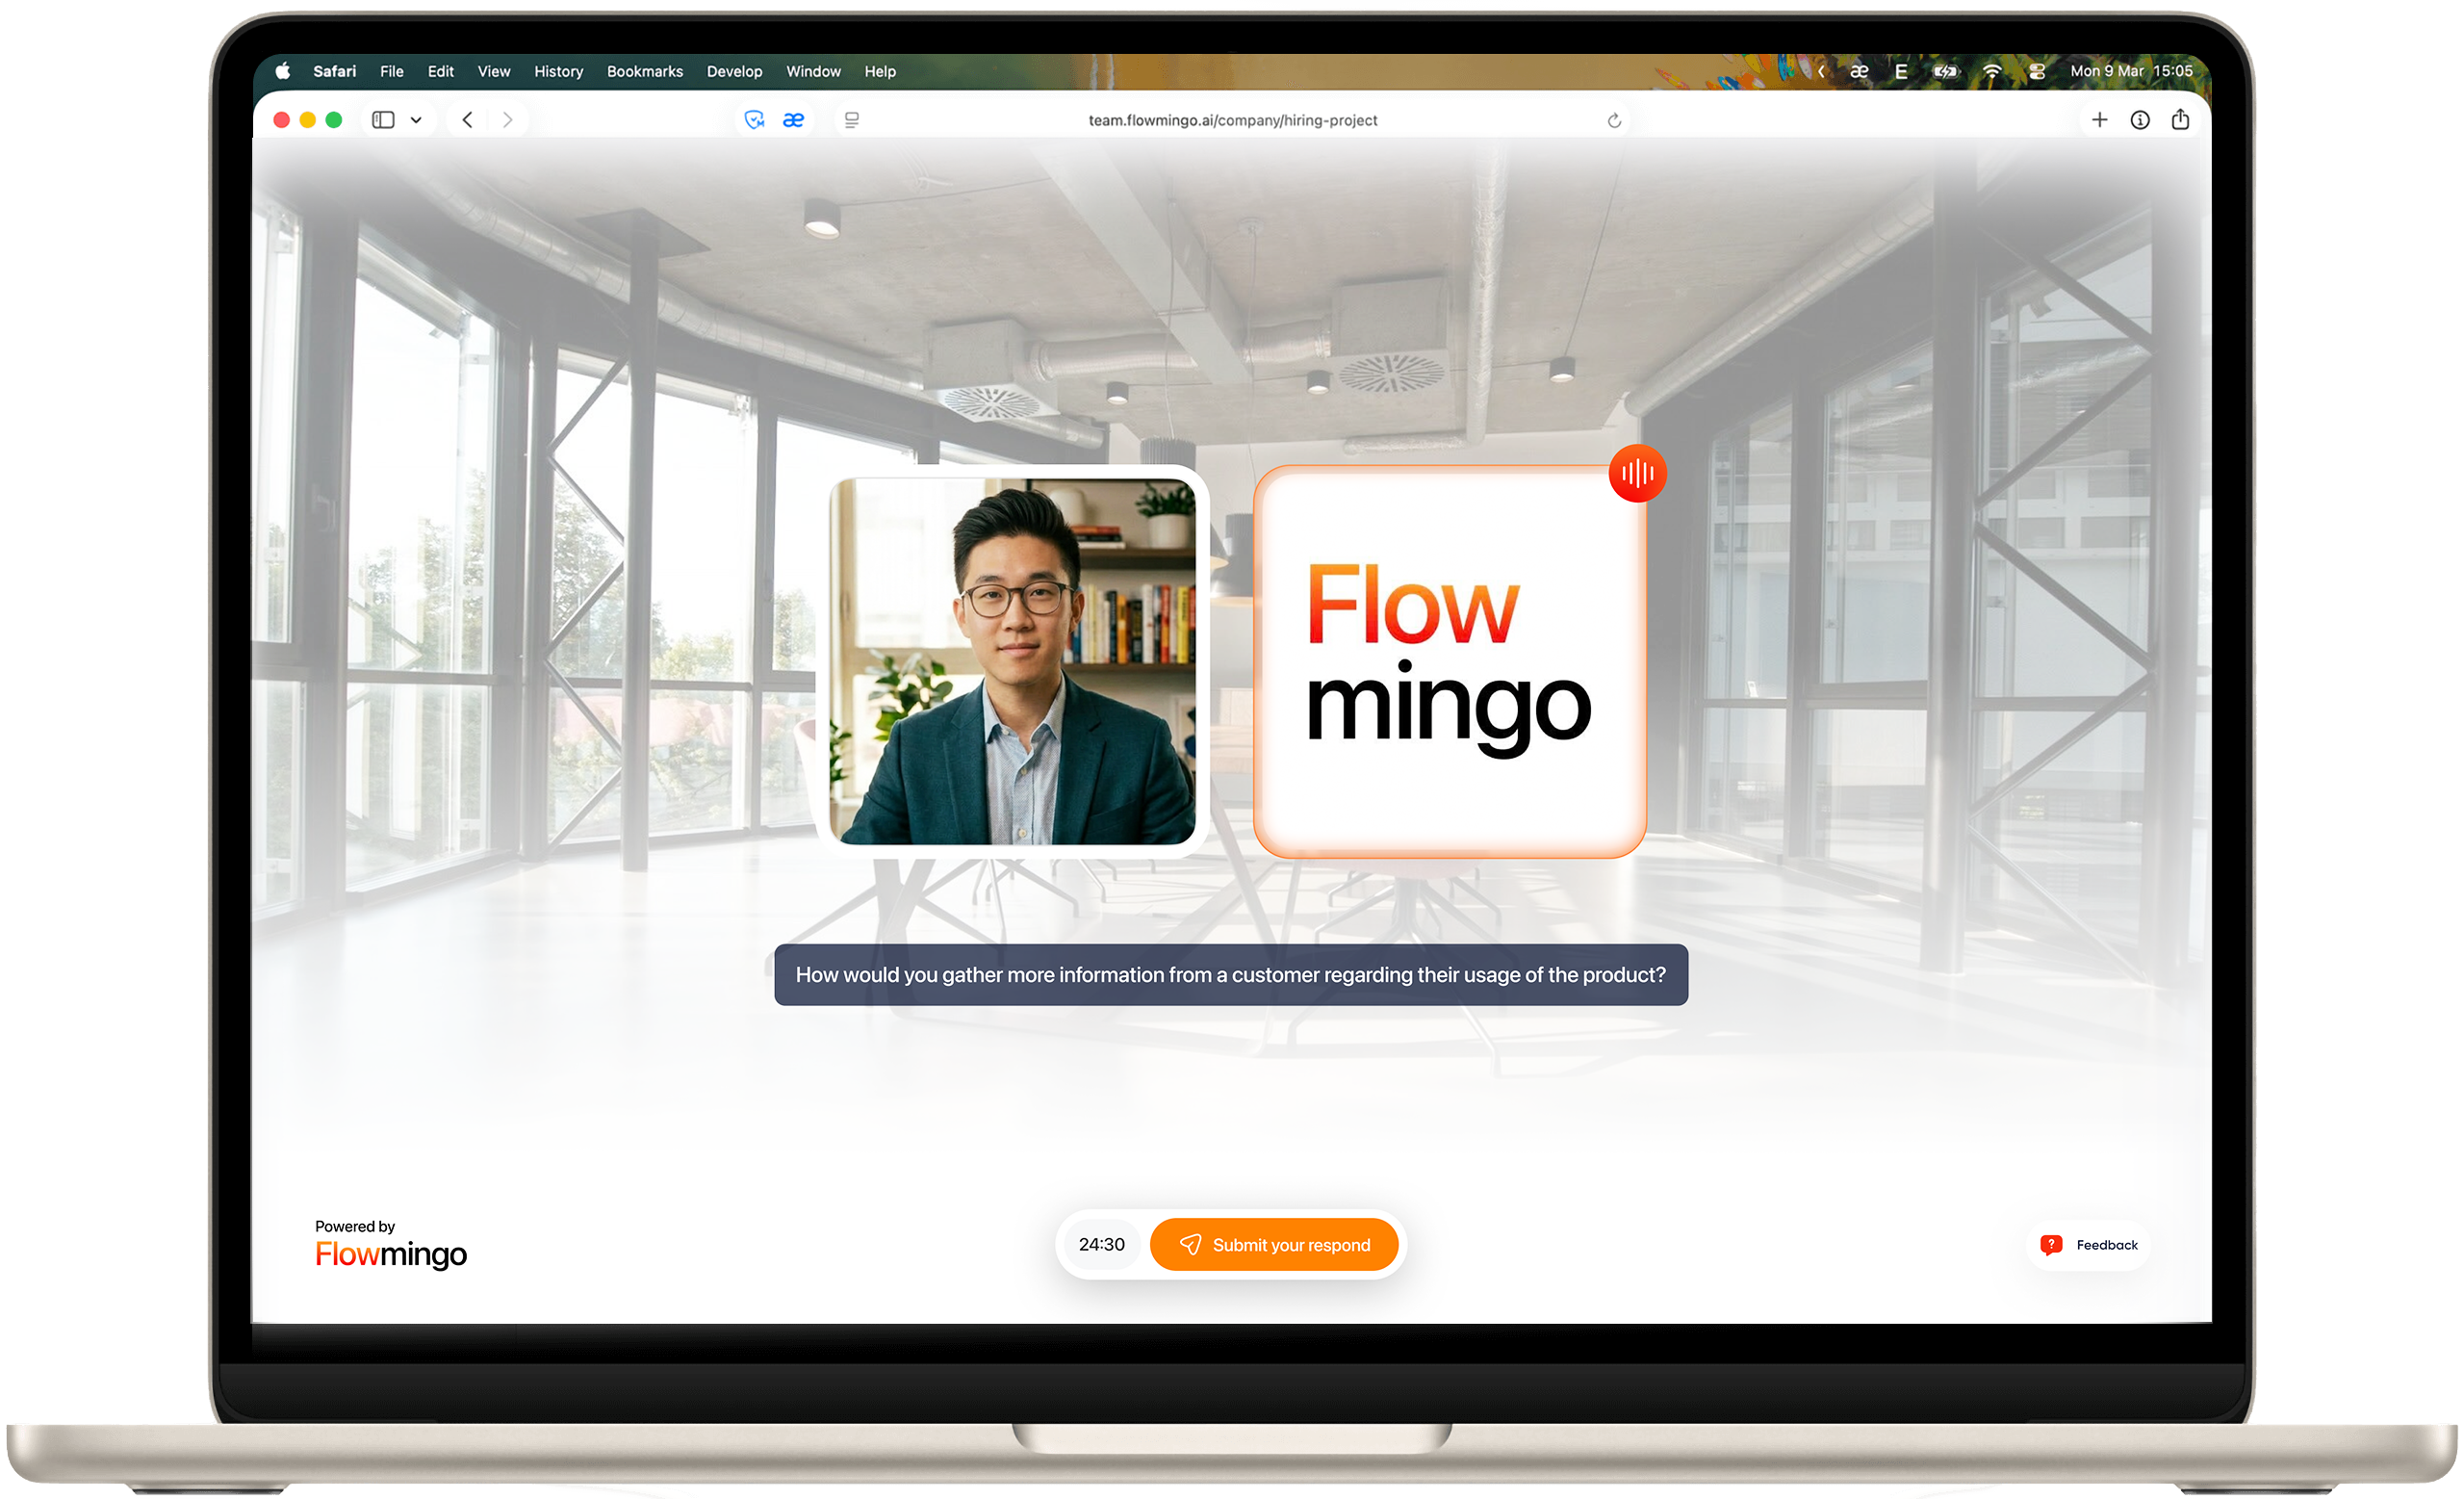This screenshot has width=2464, height=1499.
Task: Click the Powered by Flowmingo logo
Action: tap(391, 1244)
